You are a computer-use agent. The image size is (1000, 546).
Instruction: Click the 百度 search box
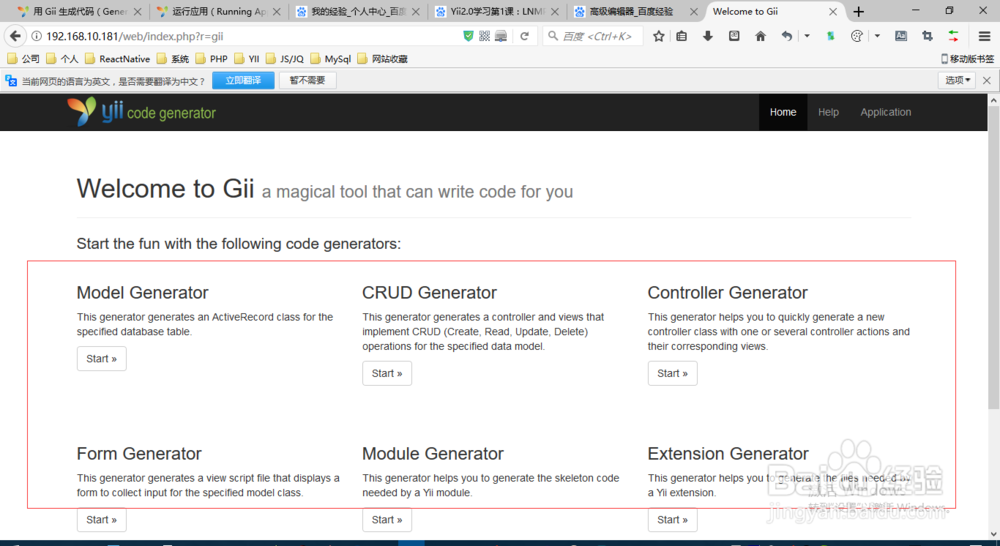(x=593, y=36)
